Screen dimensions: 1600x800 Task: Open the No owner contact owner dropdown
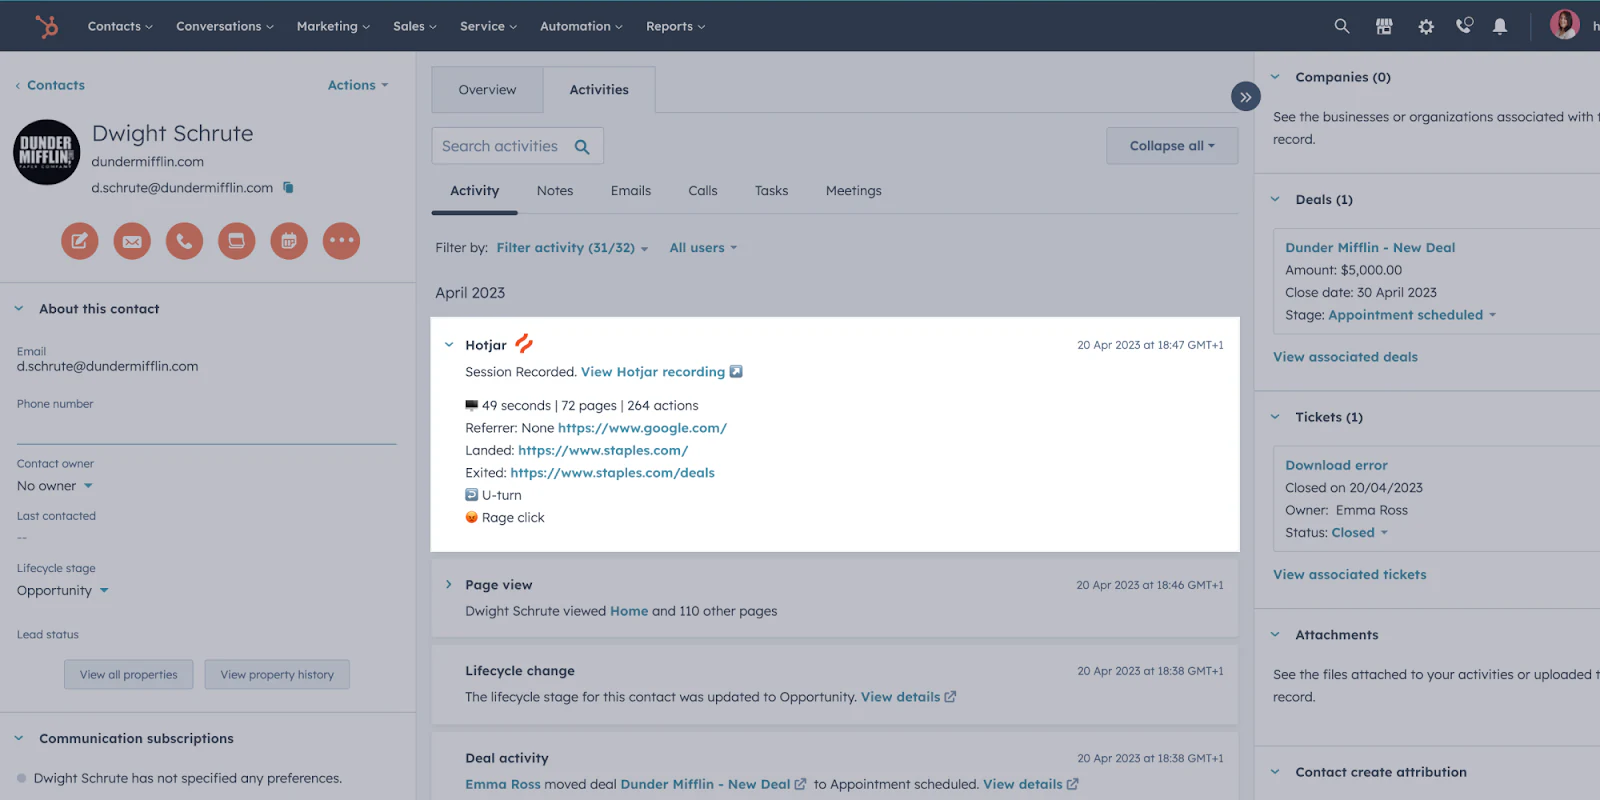point(55,486)
